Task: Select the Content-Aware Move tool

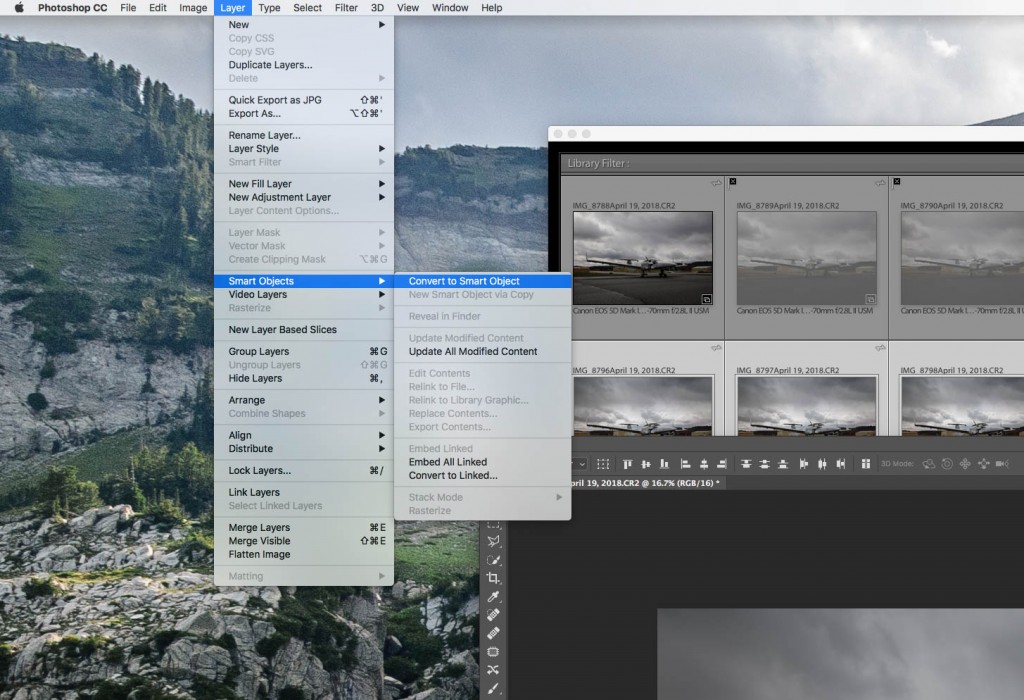Action: coord(493,669)
